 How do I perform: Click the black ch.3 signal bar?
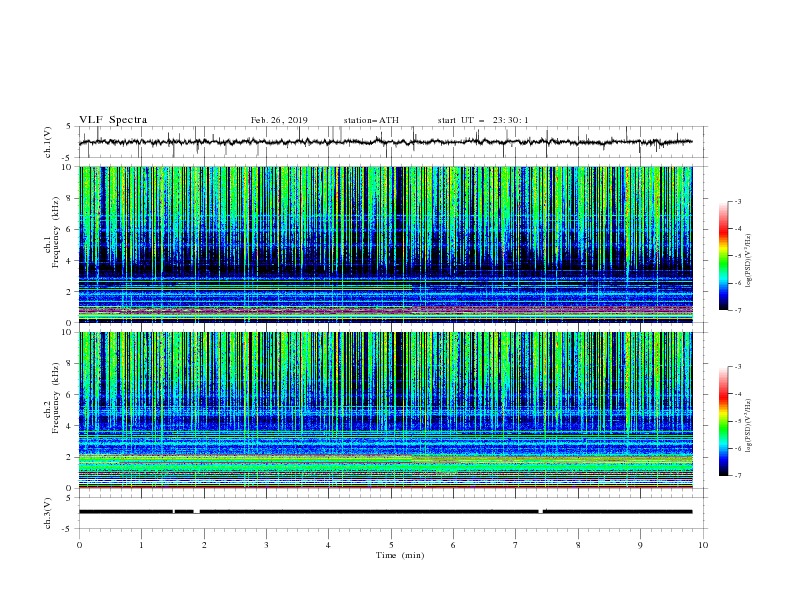tap(385, 512)
